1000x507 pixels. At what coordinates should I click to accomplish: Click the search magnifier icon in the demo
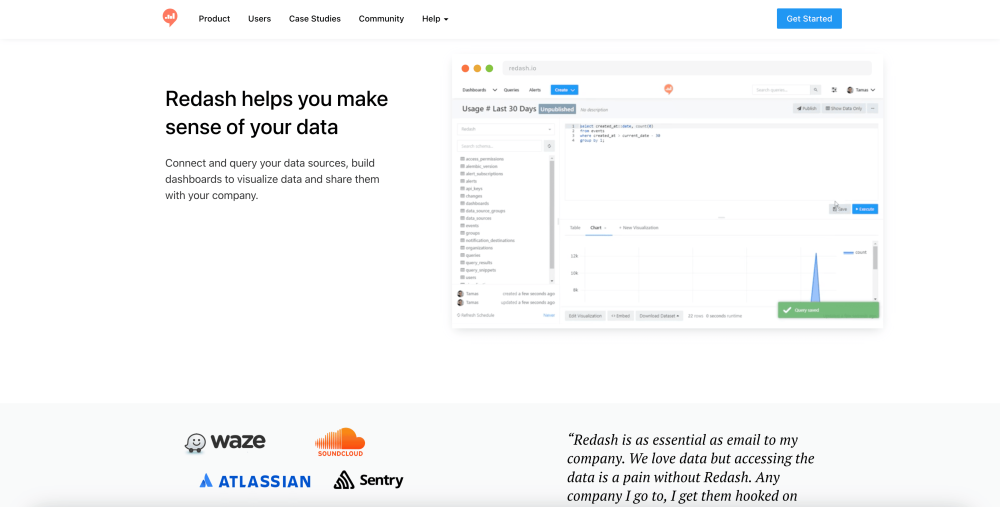click(815, 90)
